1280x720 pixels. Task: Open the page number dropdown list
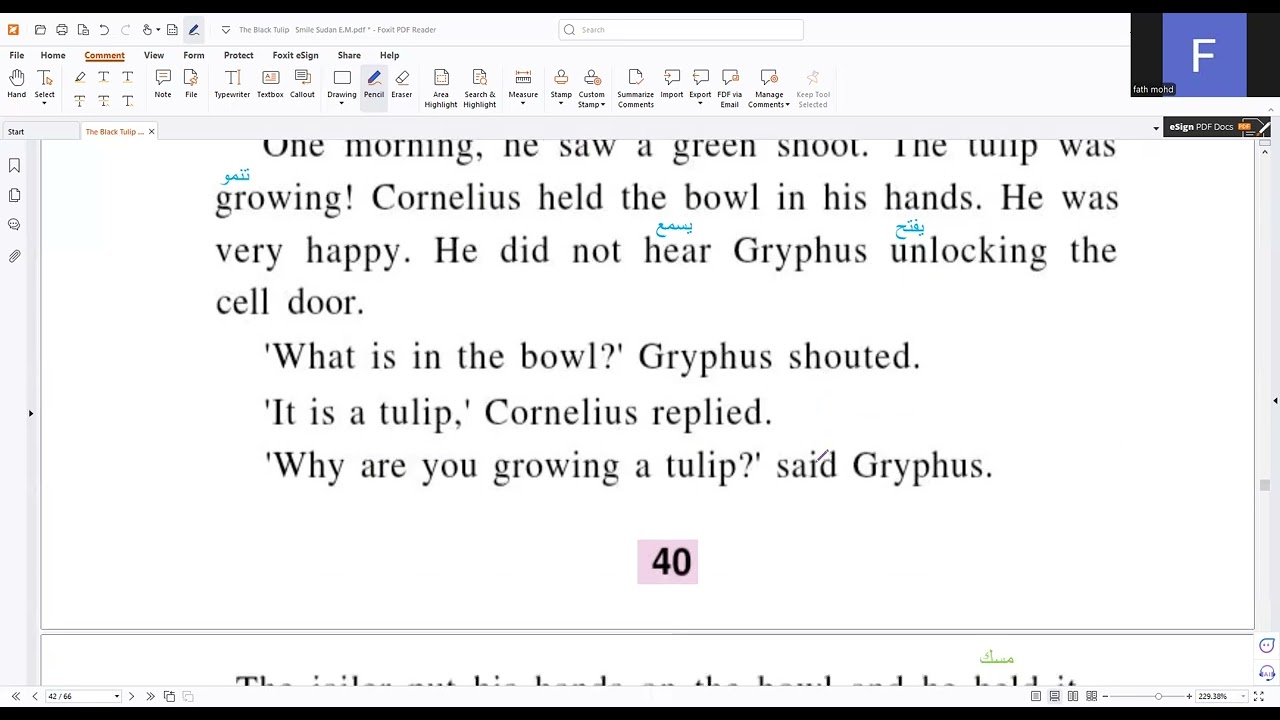point(116,696)
